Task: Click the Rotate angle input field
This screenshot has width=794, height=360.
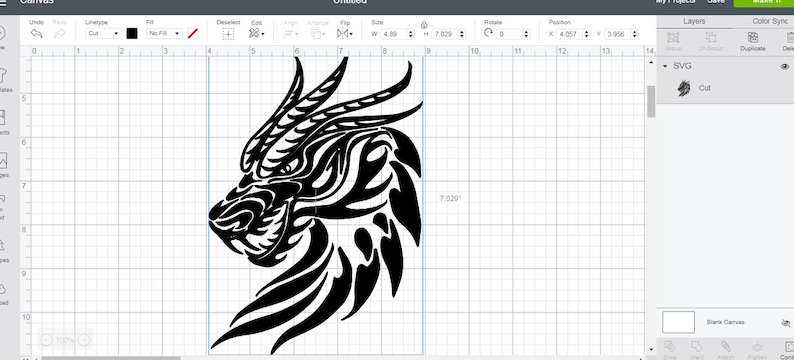Action: pyautogui.click(x=509, y=34)
